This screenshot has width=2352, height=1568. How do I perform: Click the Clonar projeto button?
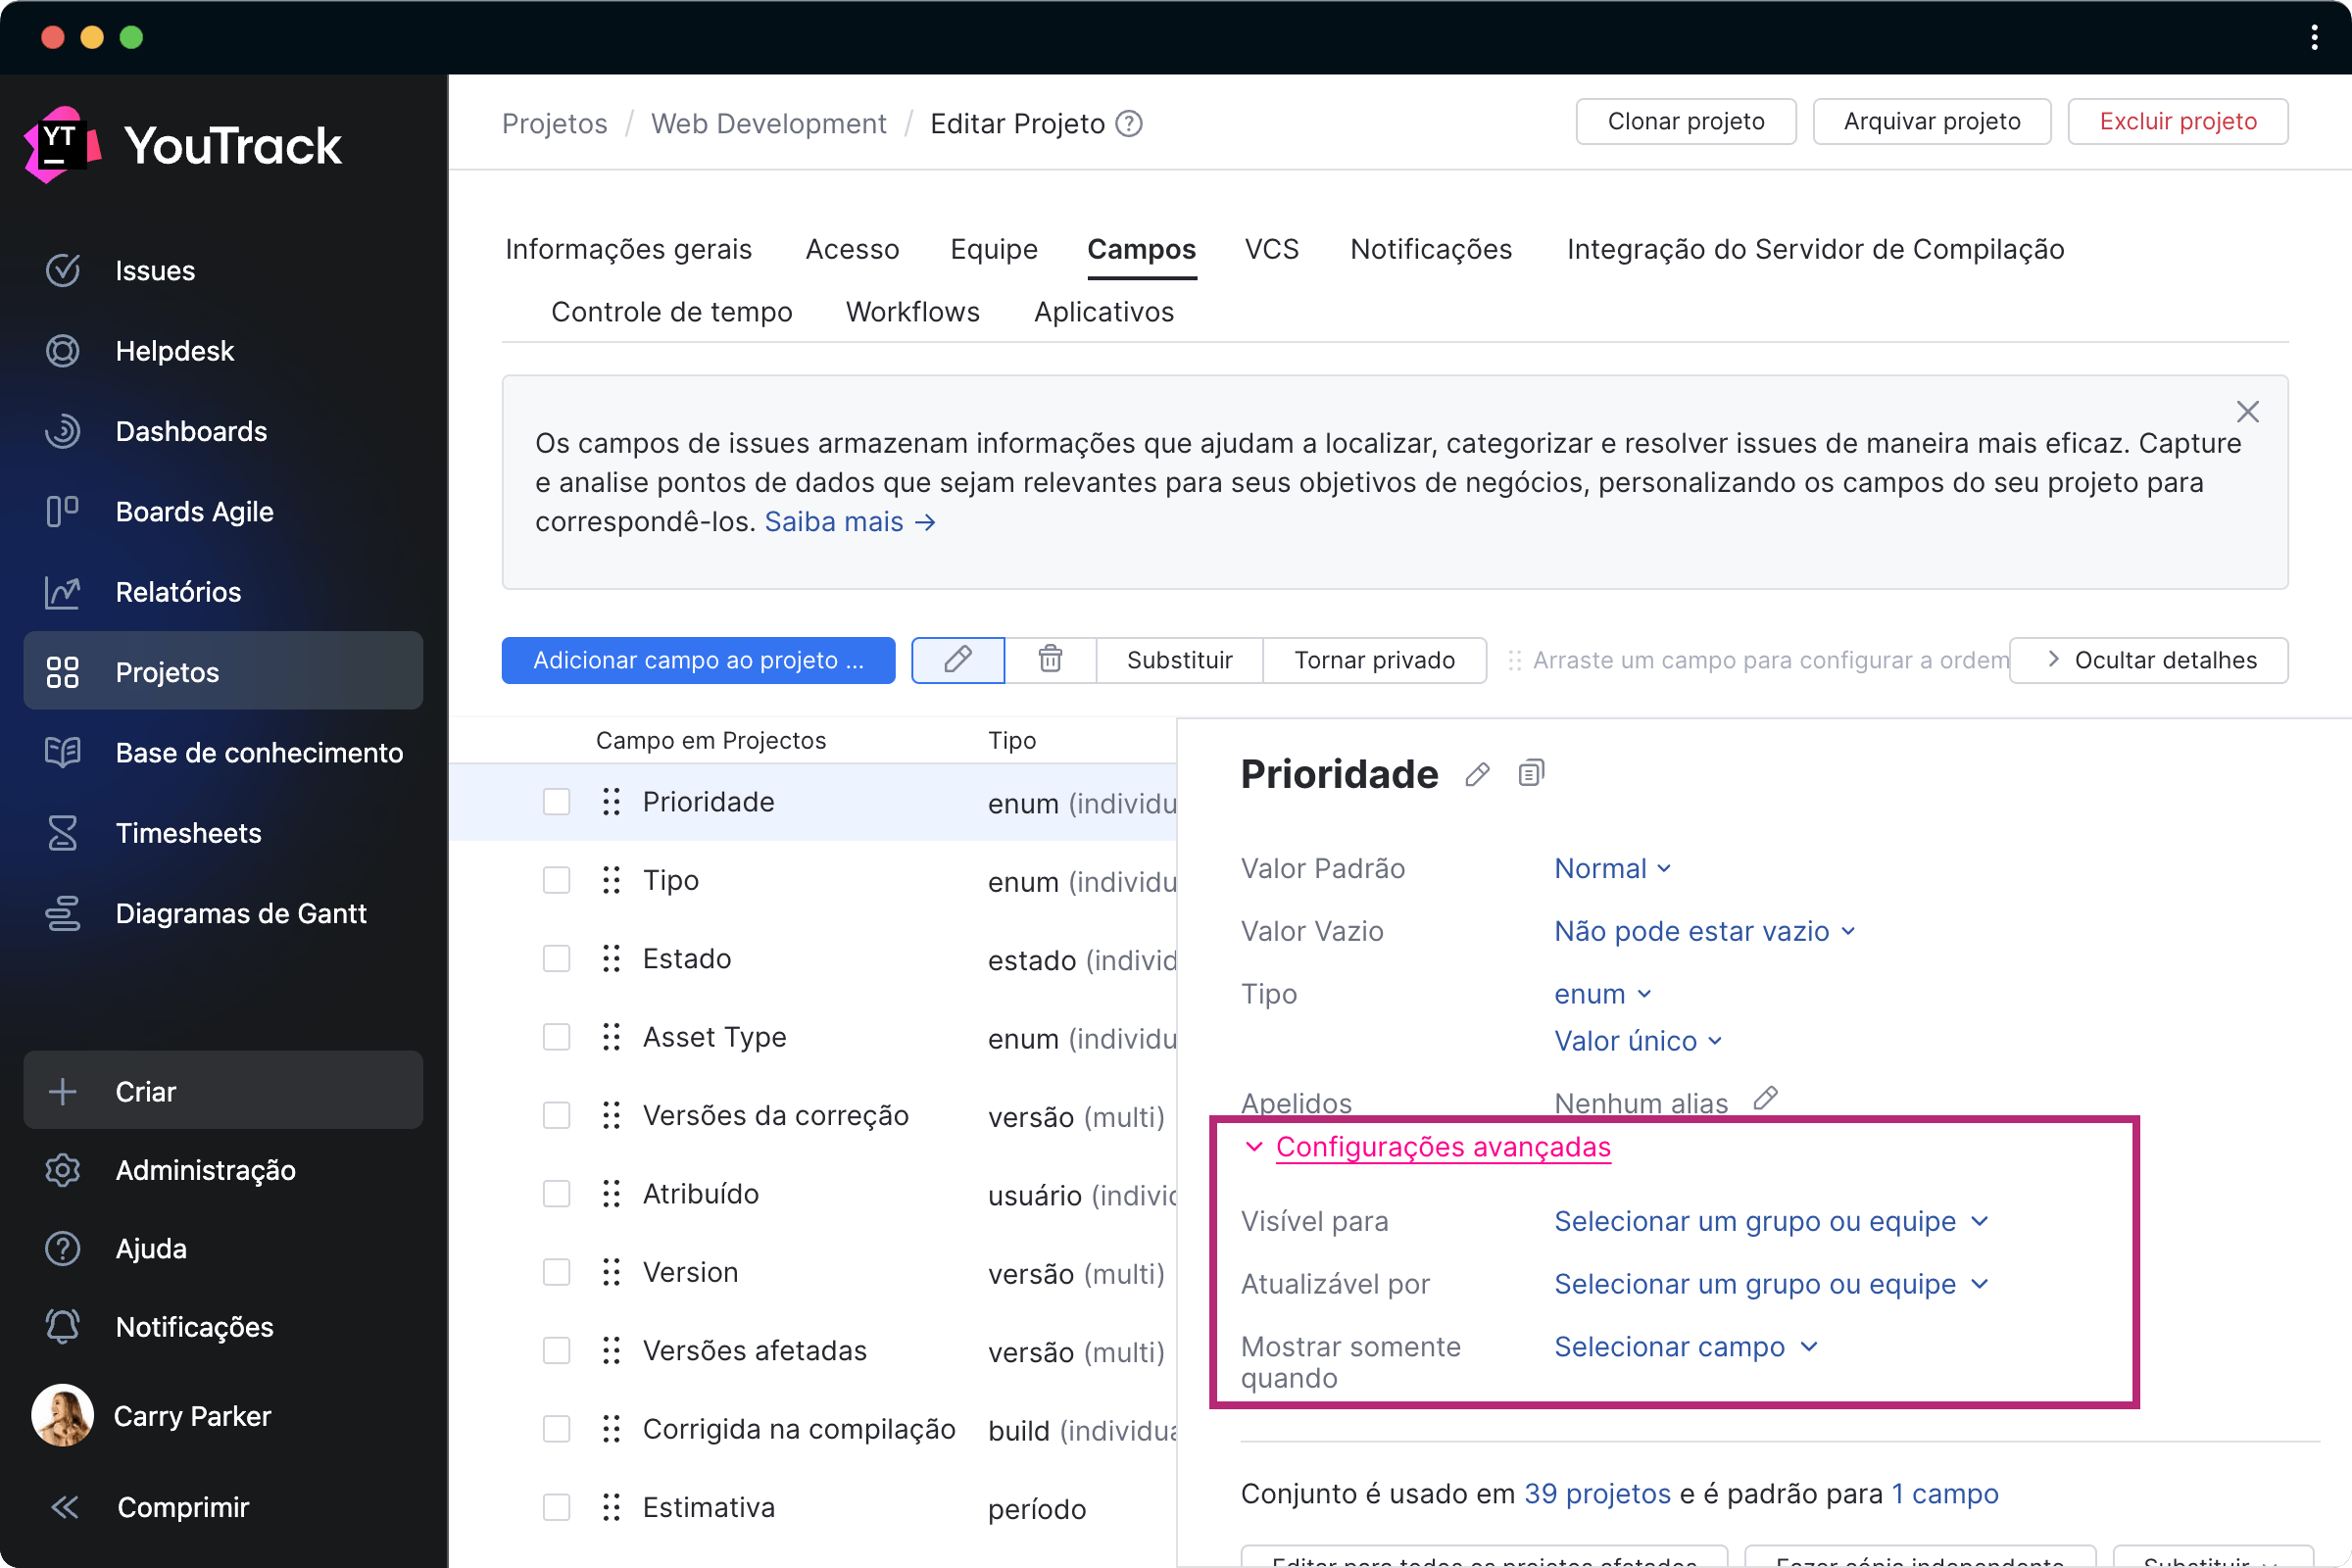pyautogui.click(x=1686, y=121)
